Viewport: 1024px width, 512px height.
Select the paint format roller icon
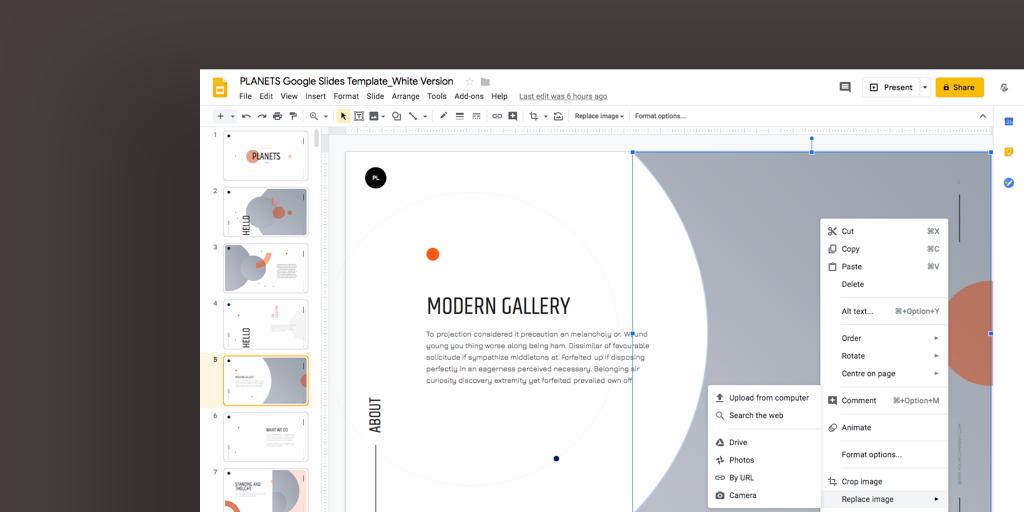pos(293,116)
